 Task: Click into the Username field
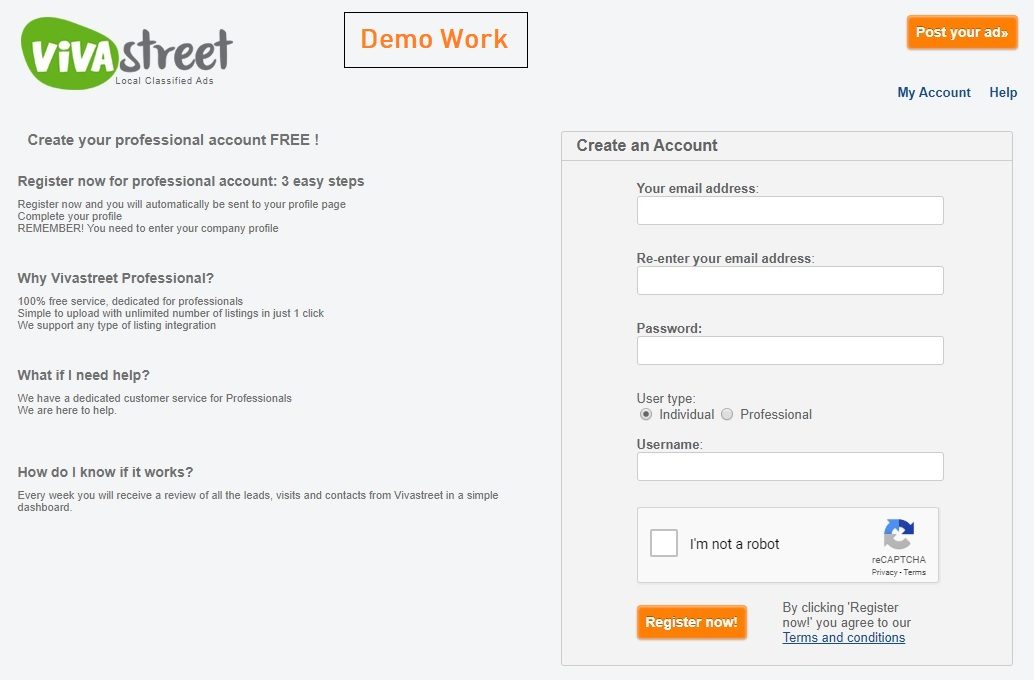790,466
